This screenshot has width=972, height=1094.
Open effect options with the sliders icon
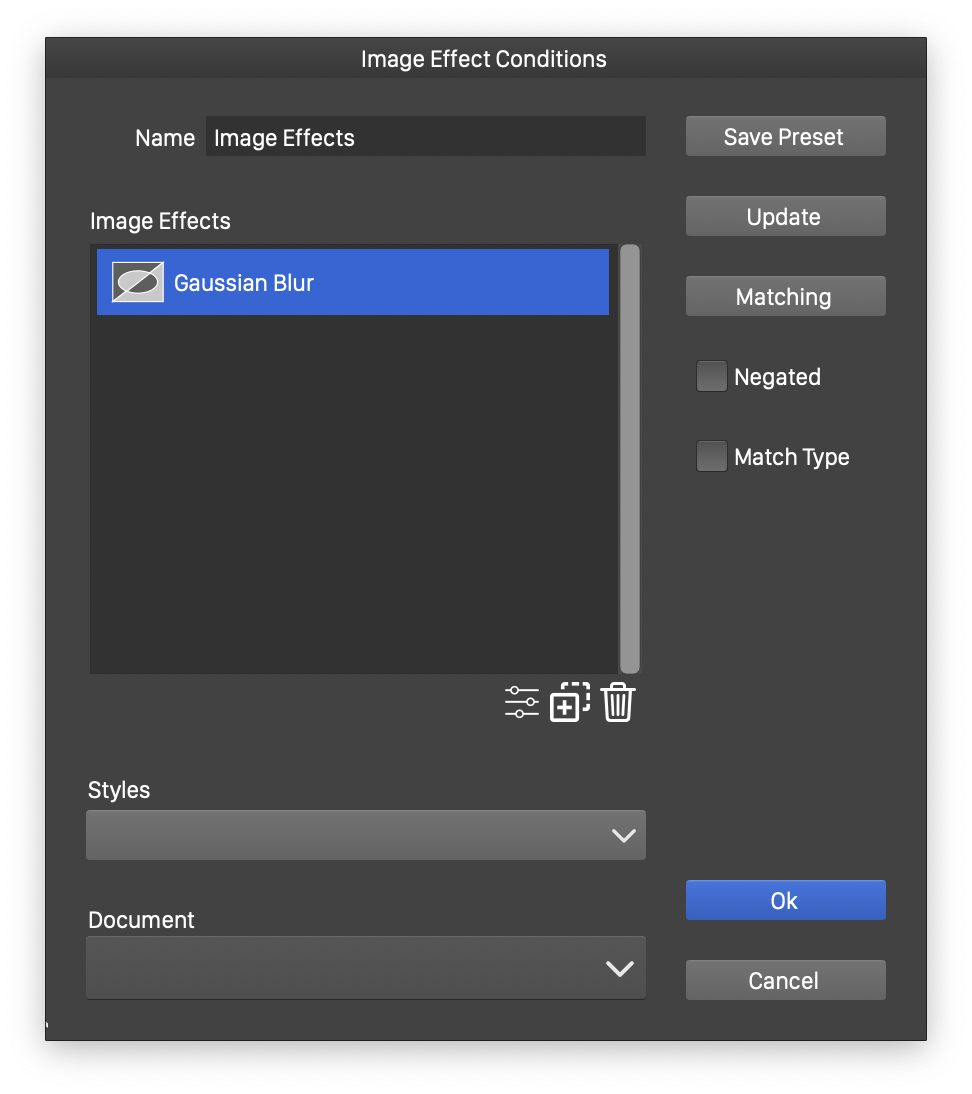(x=521, y=702)
